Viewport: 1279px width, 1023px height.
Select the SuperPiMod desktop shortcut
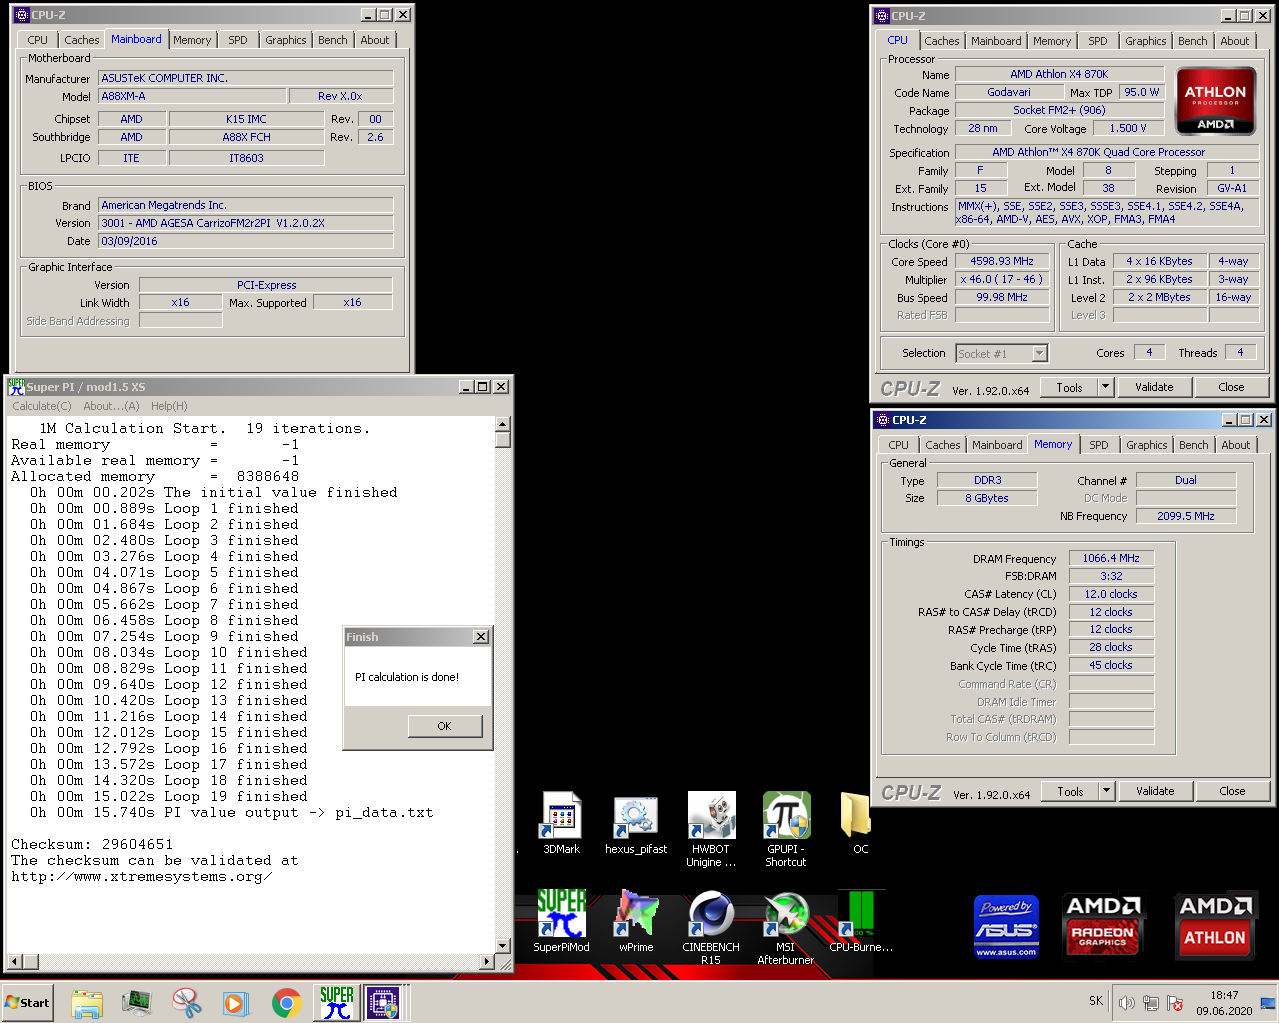561,920
